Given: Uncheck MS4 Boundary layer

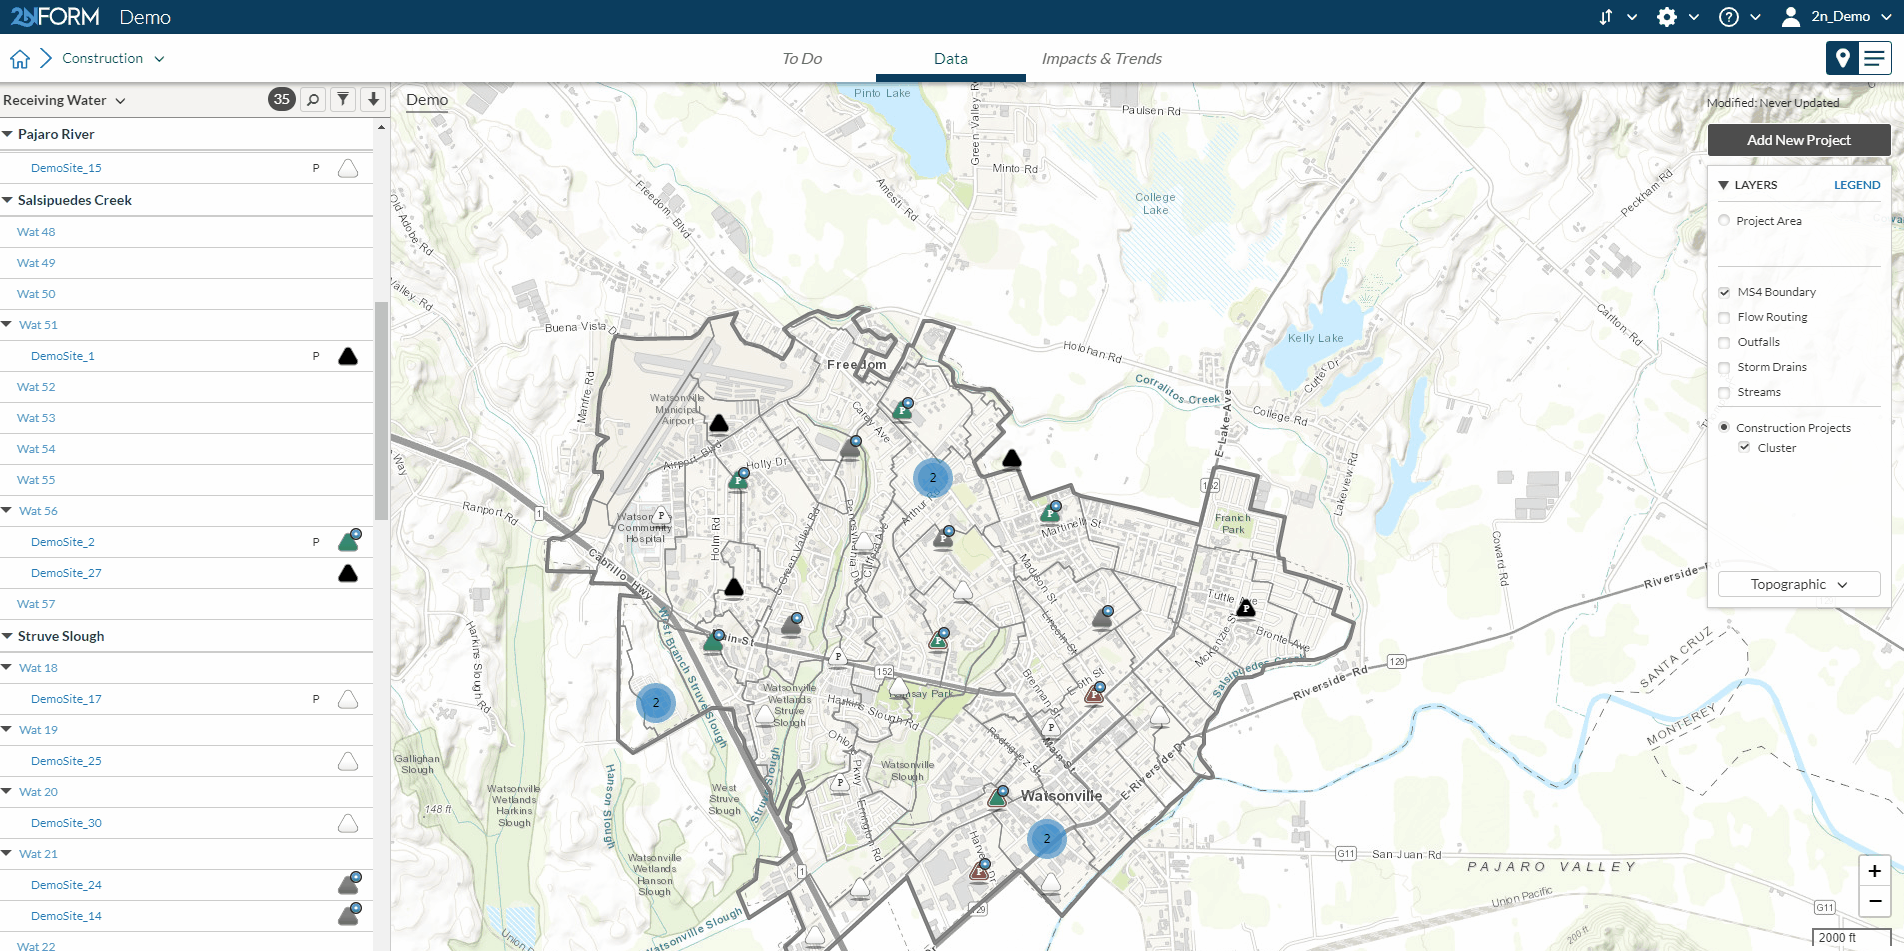Looking at the screenshot, I should pyautogui.click(x=1724, y=292).
